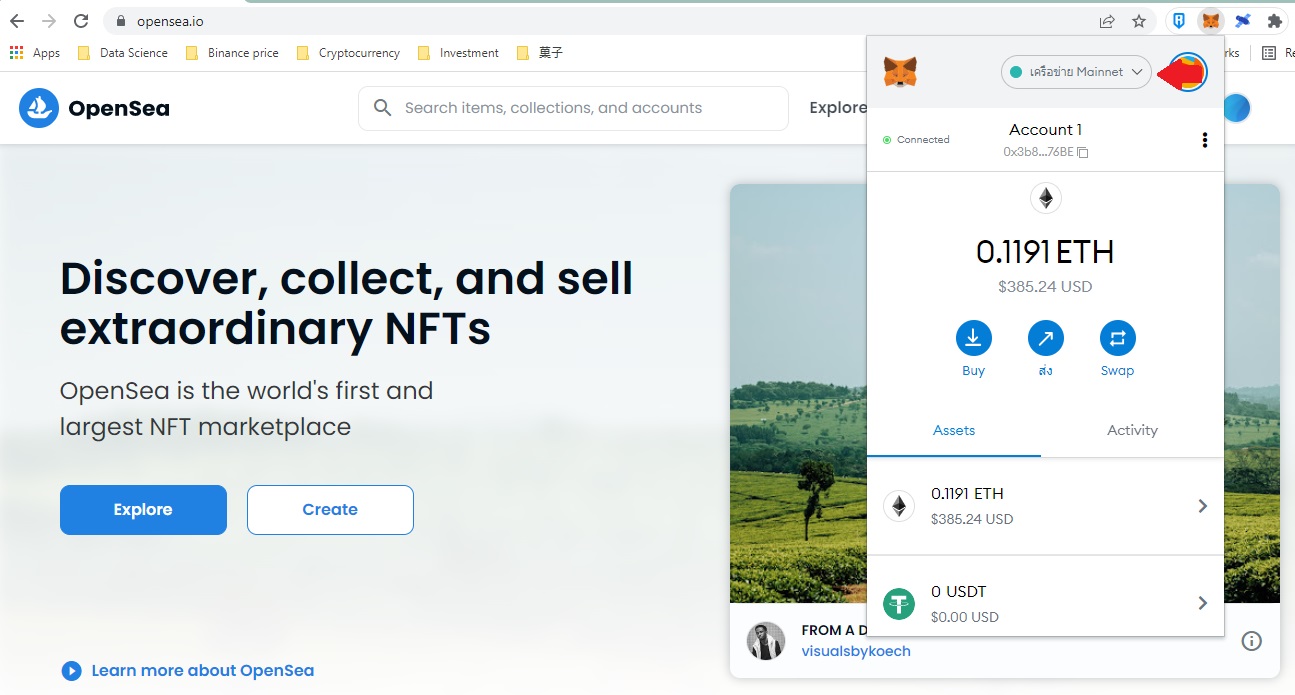Open the visualsbykoech creator link

pos(856,651)
